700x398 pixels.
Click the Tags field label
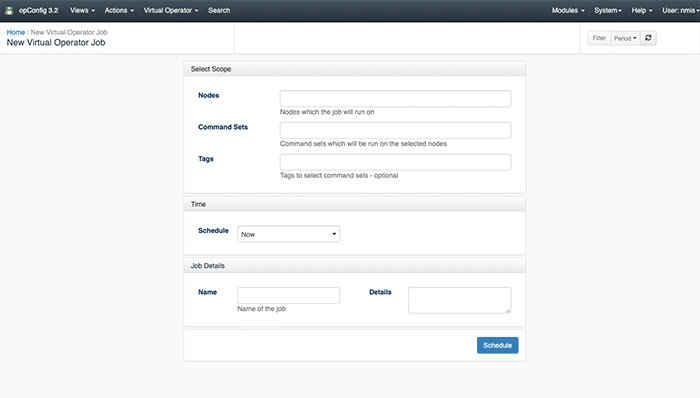(206, 159)
